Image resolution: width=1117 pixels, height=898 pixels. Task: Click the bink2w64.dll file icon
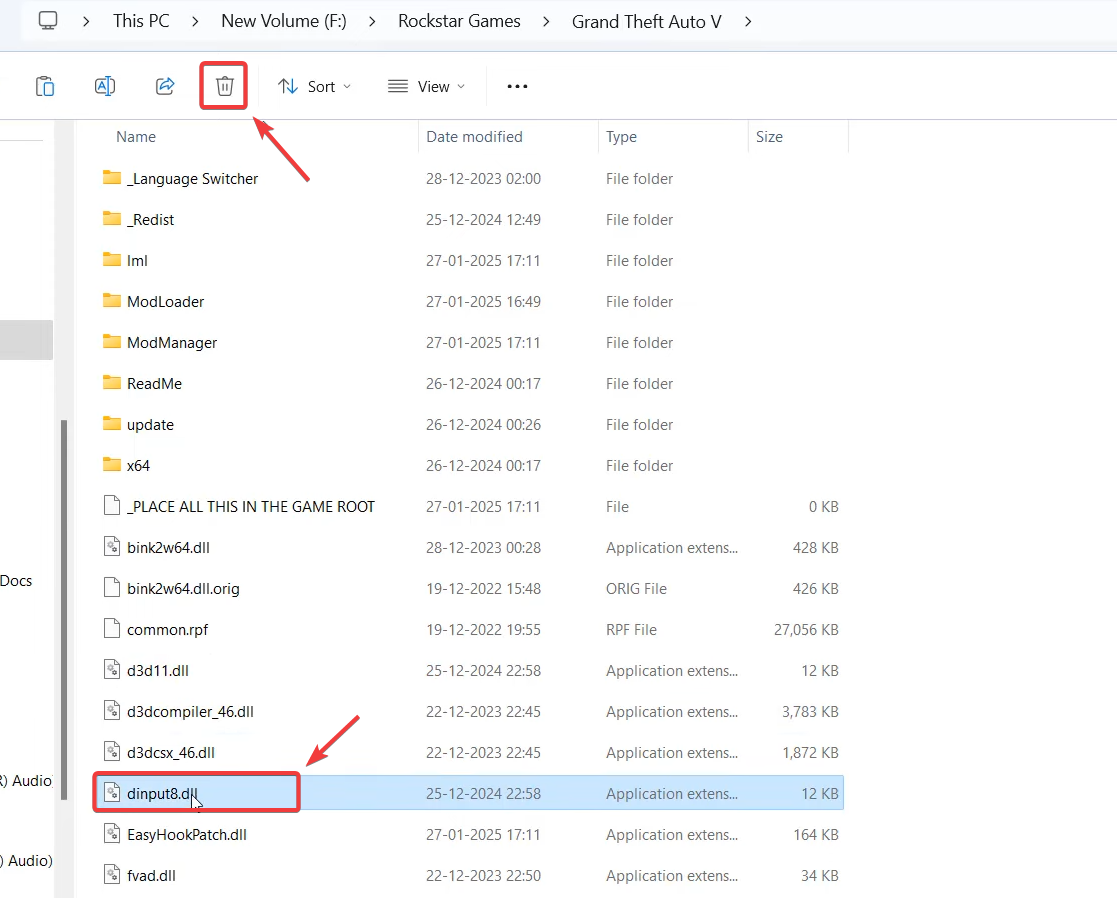112,547
